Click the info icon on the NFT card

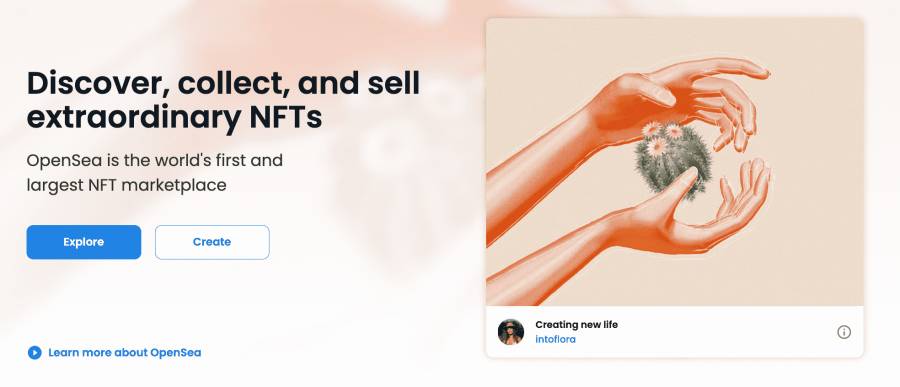pyautogui.click(x=844, y=332)
